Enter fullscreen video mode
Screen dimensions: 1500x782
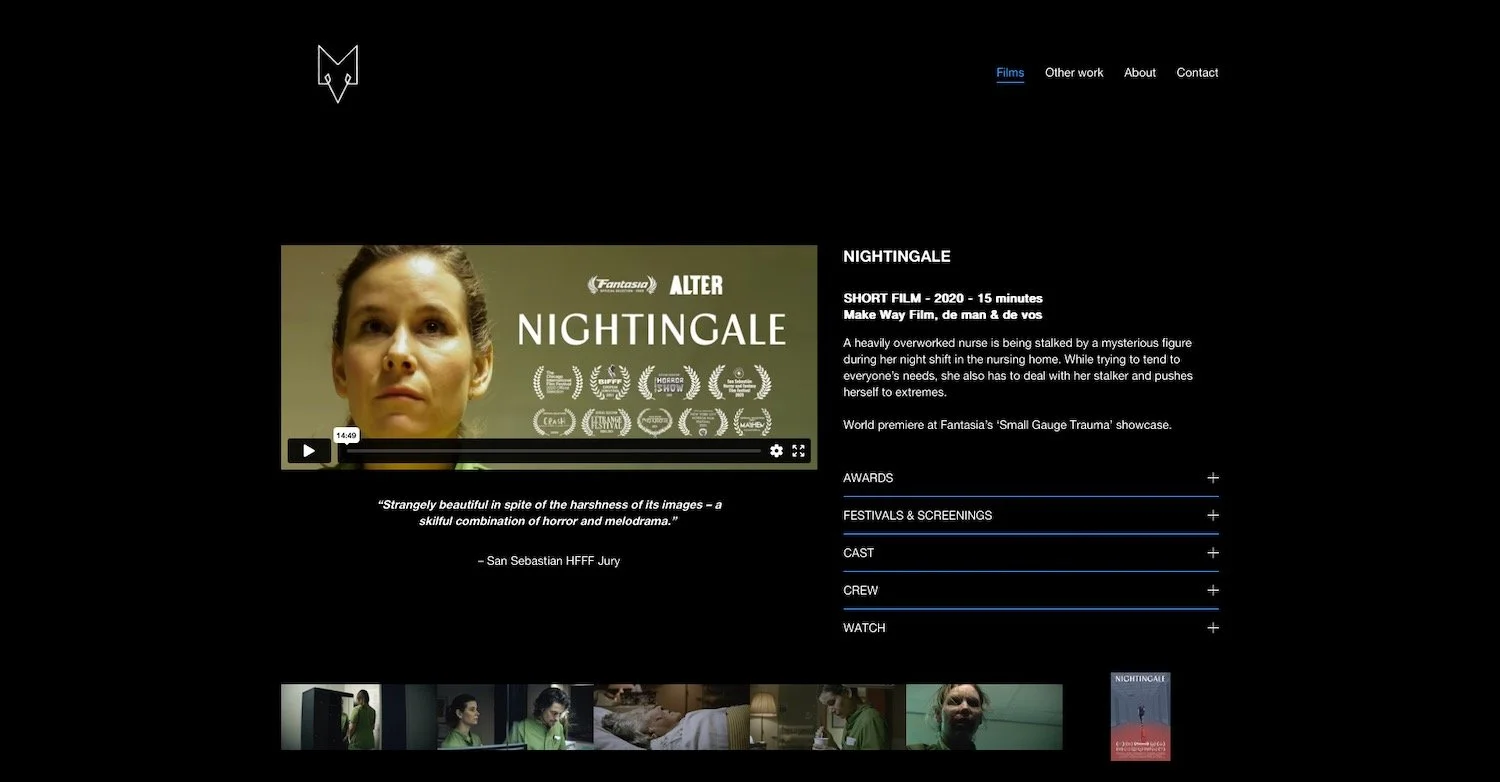point(799,451)
